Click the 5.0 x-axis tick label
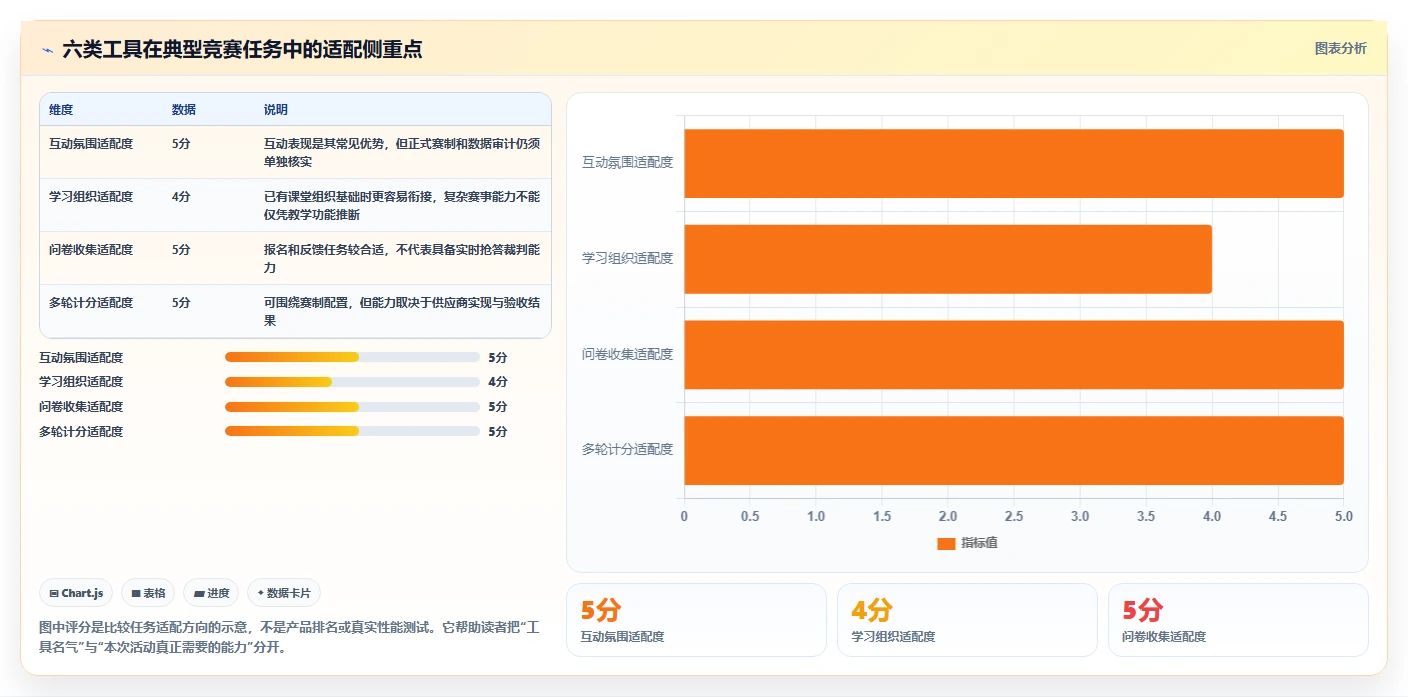1408x697 pixels. point(1343,517)
